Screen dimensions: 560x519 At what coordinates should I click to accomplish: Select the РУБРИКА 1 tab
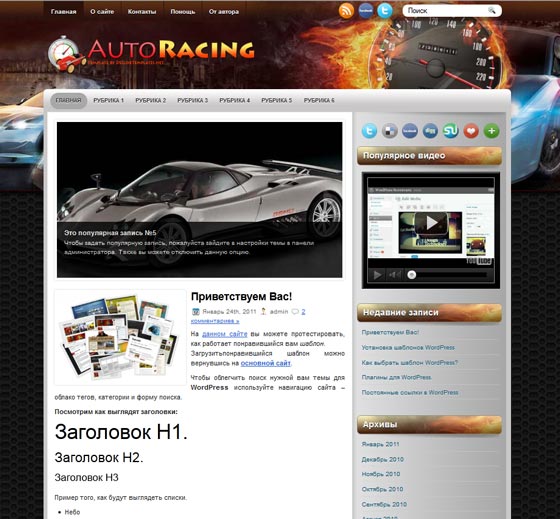pyautogui.click(x=109, y=100)
